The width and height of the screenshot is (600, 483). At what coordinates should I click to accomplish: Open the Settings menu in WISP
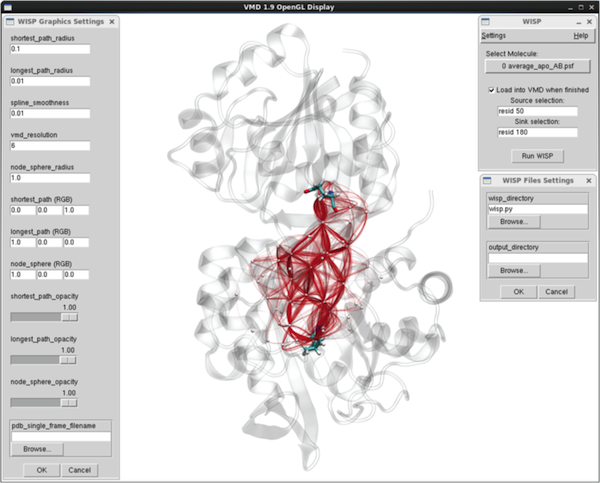pos(494,36)
